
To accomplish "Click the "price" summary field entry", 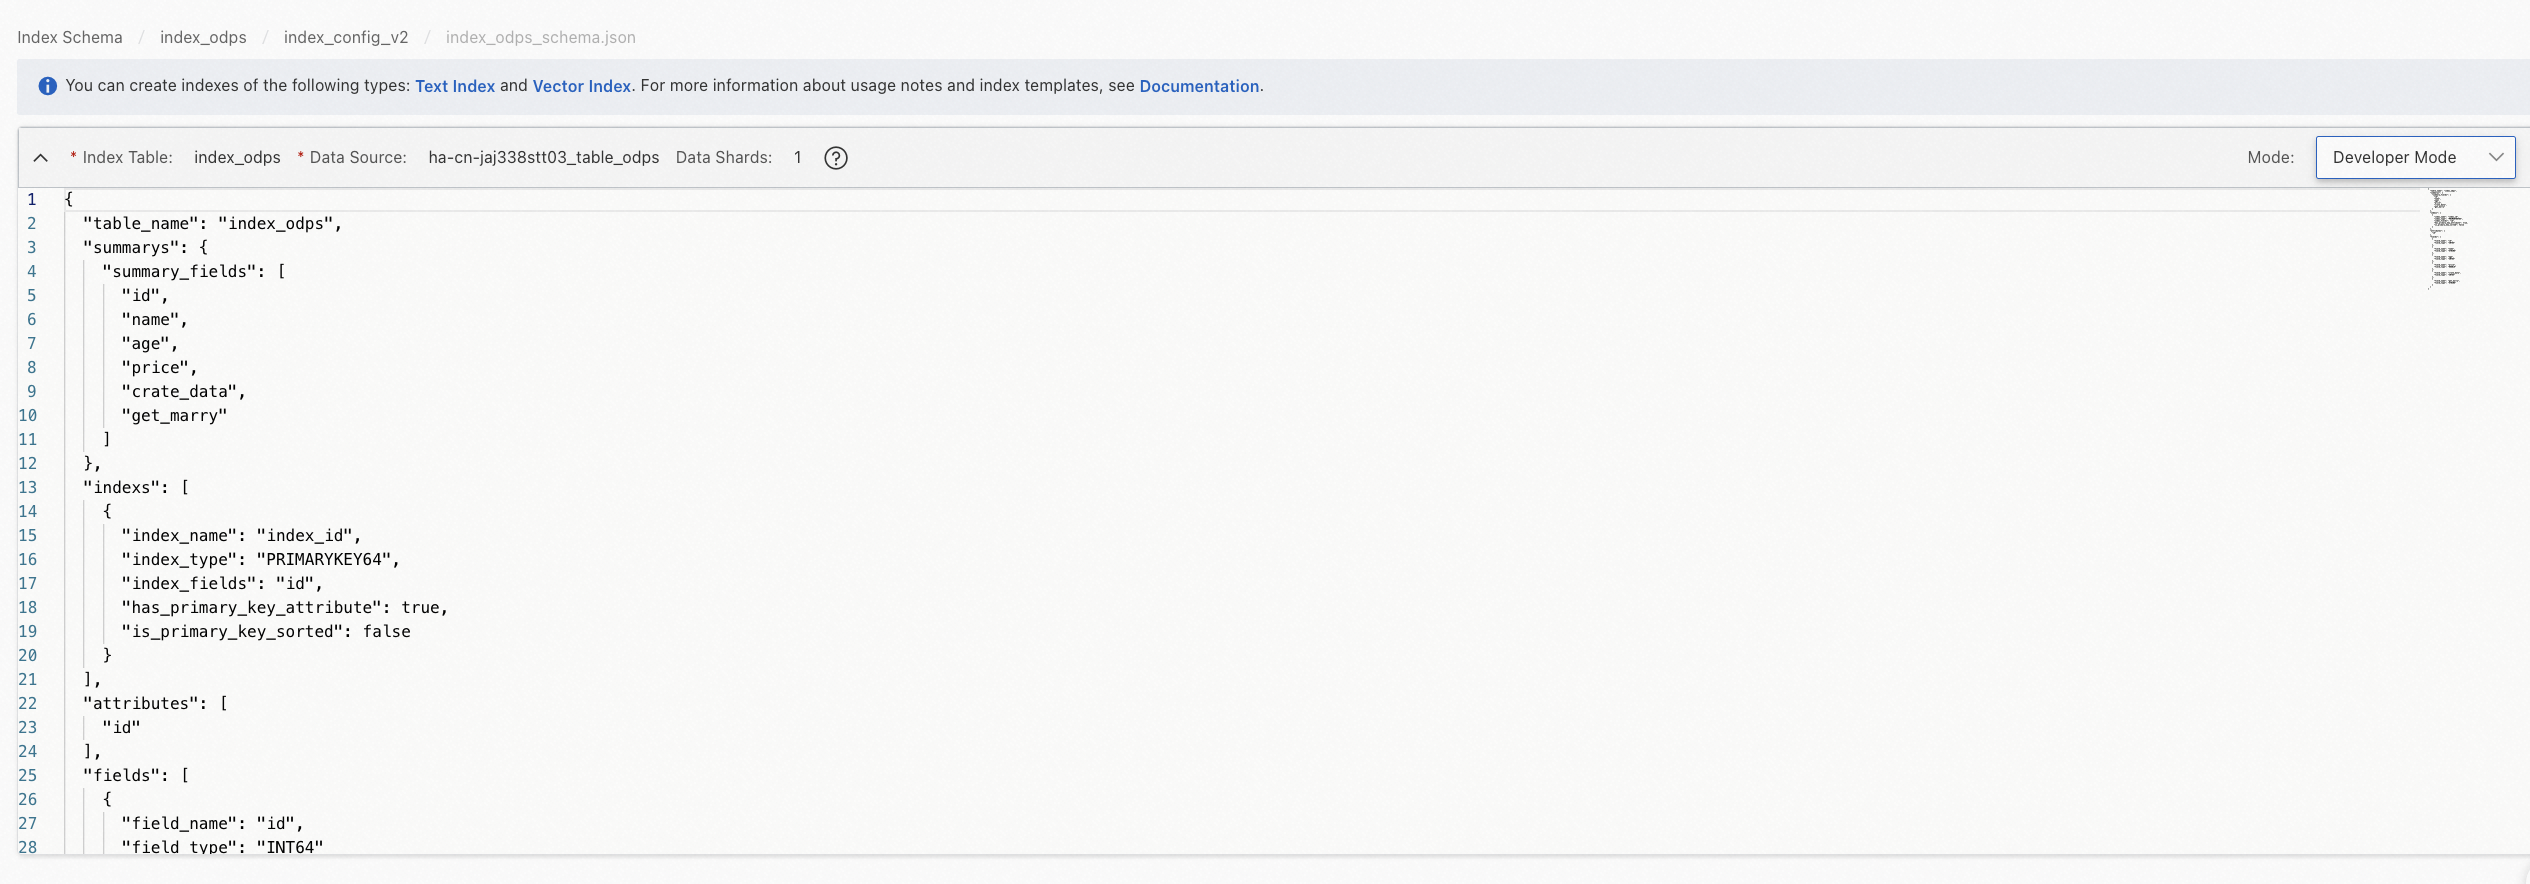I will tap(159, 367).
